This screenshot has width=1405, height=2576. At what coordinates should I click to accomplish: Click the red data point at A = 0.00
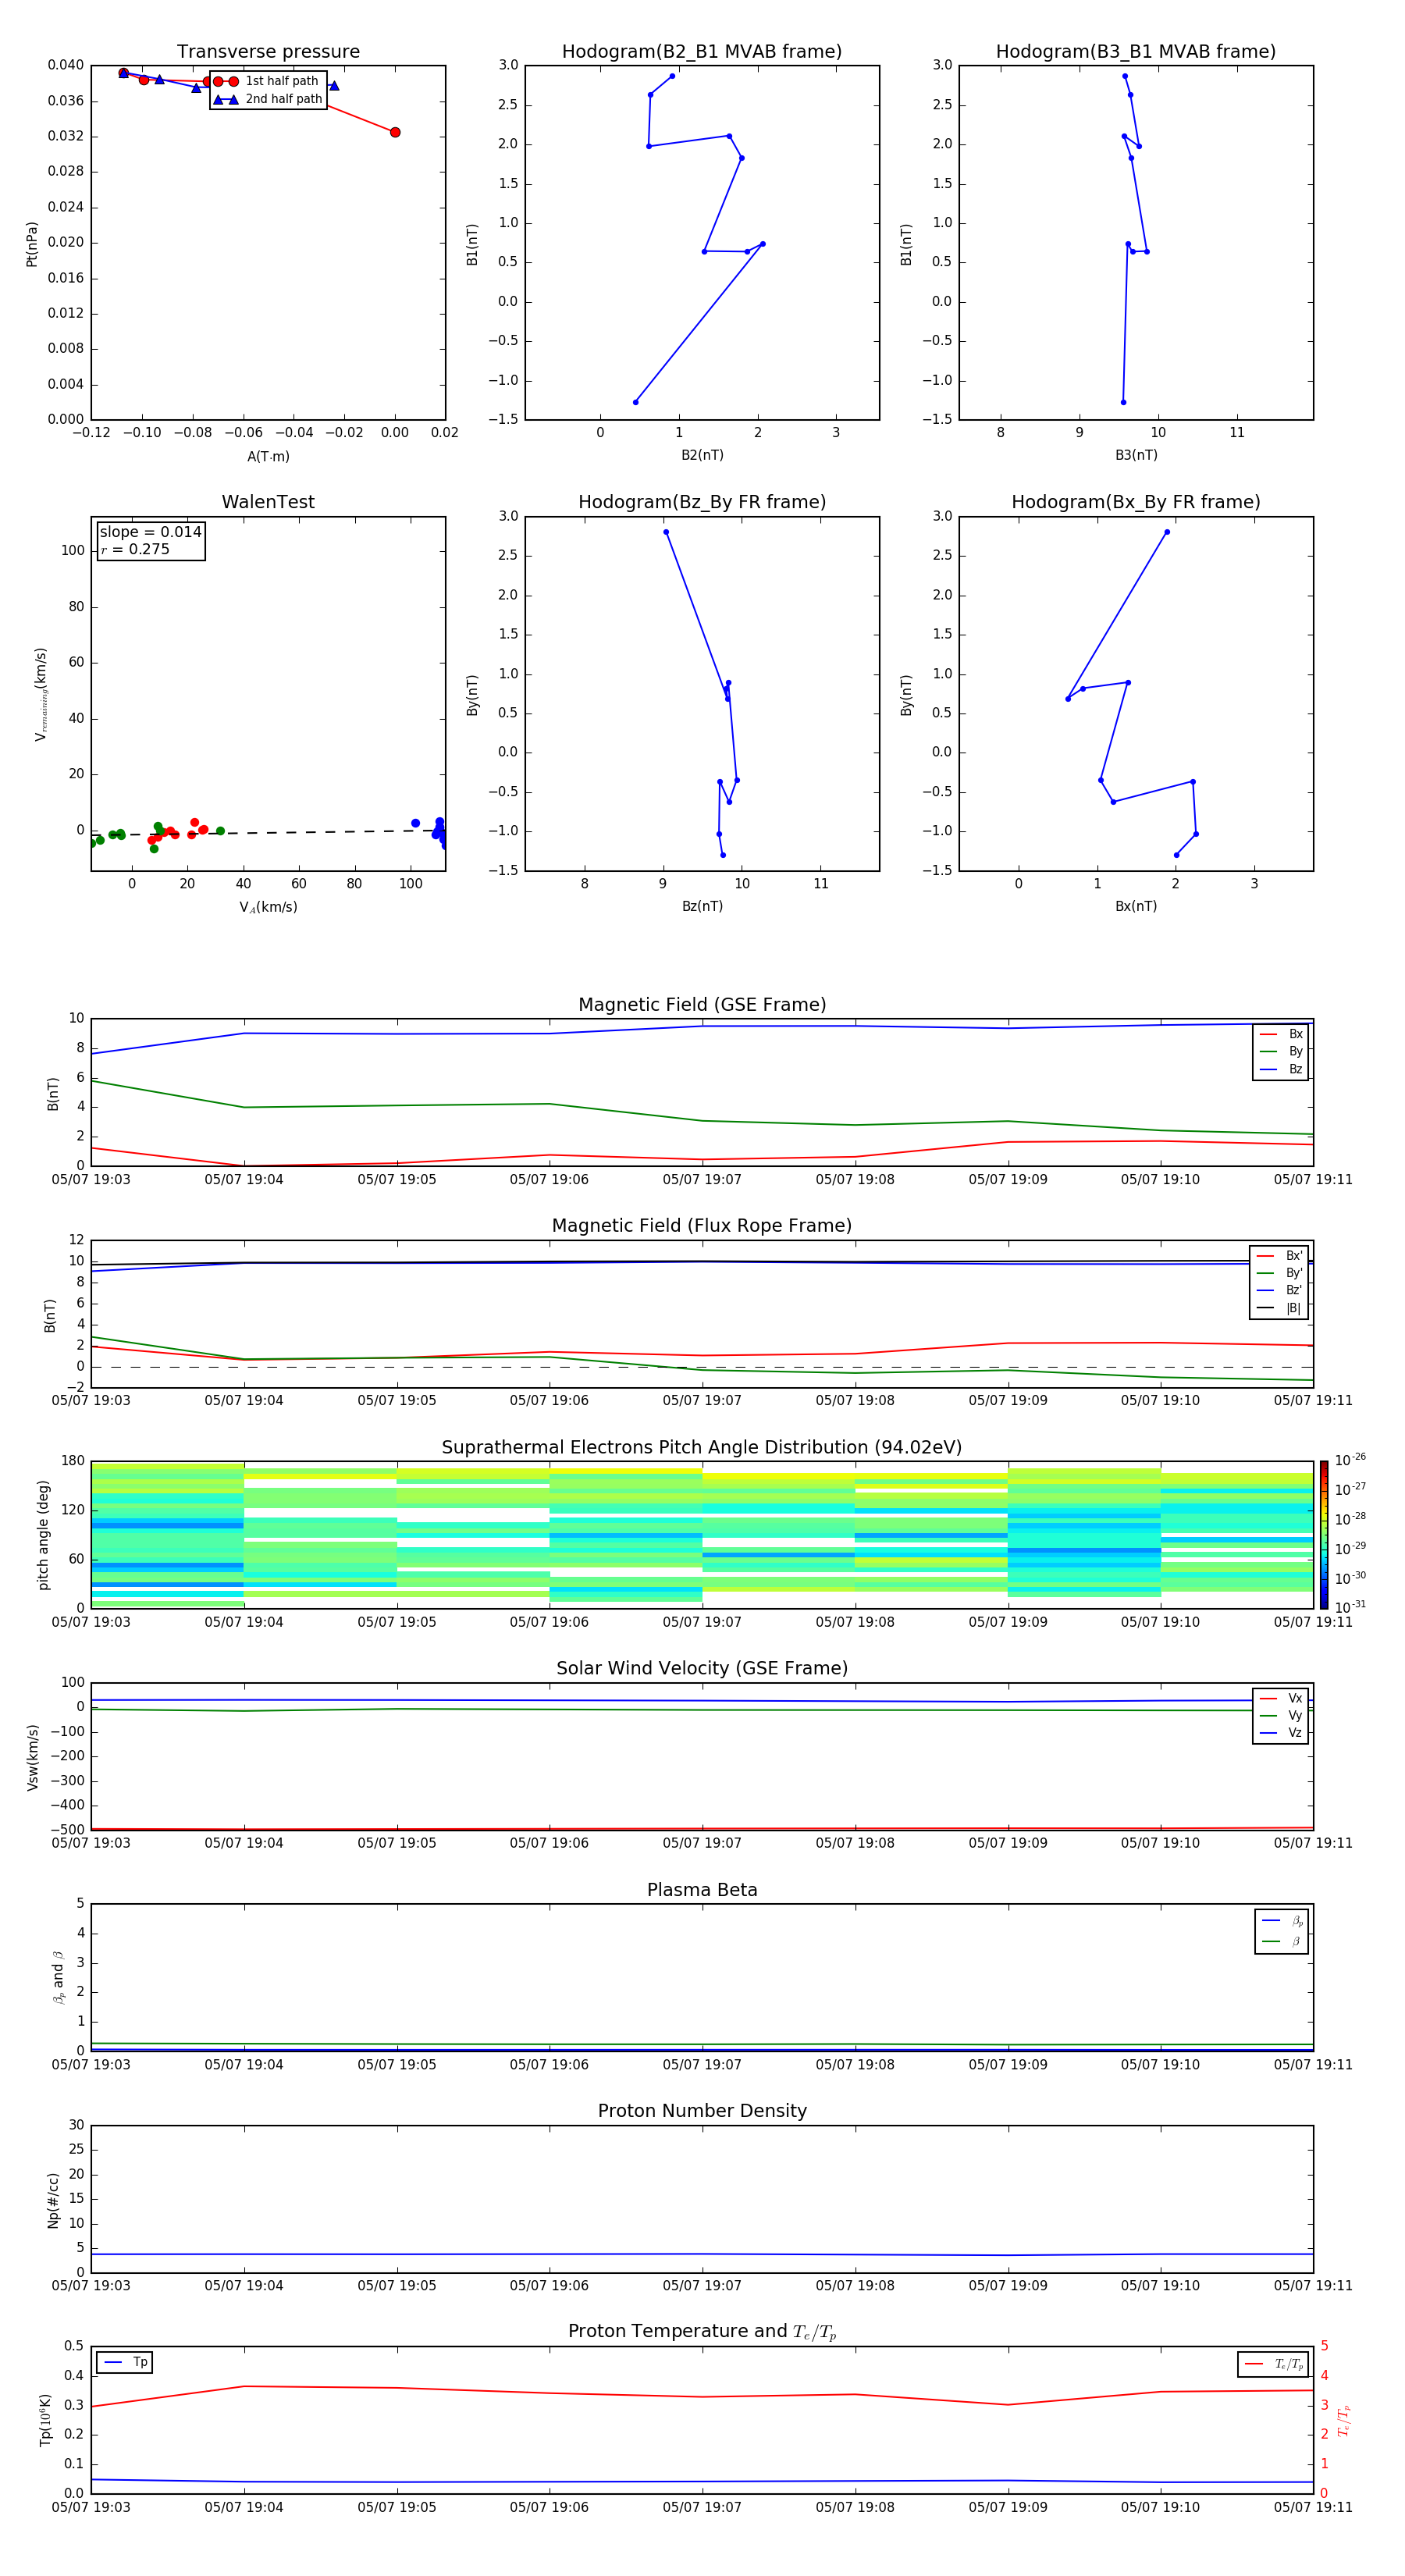pyautogui.click(x=395, y=132)
